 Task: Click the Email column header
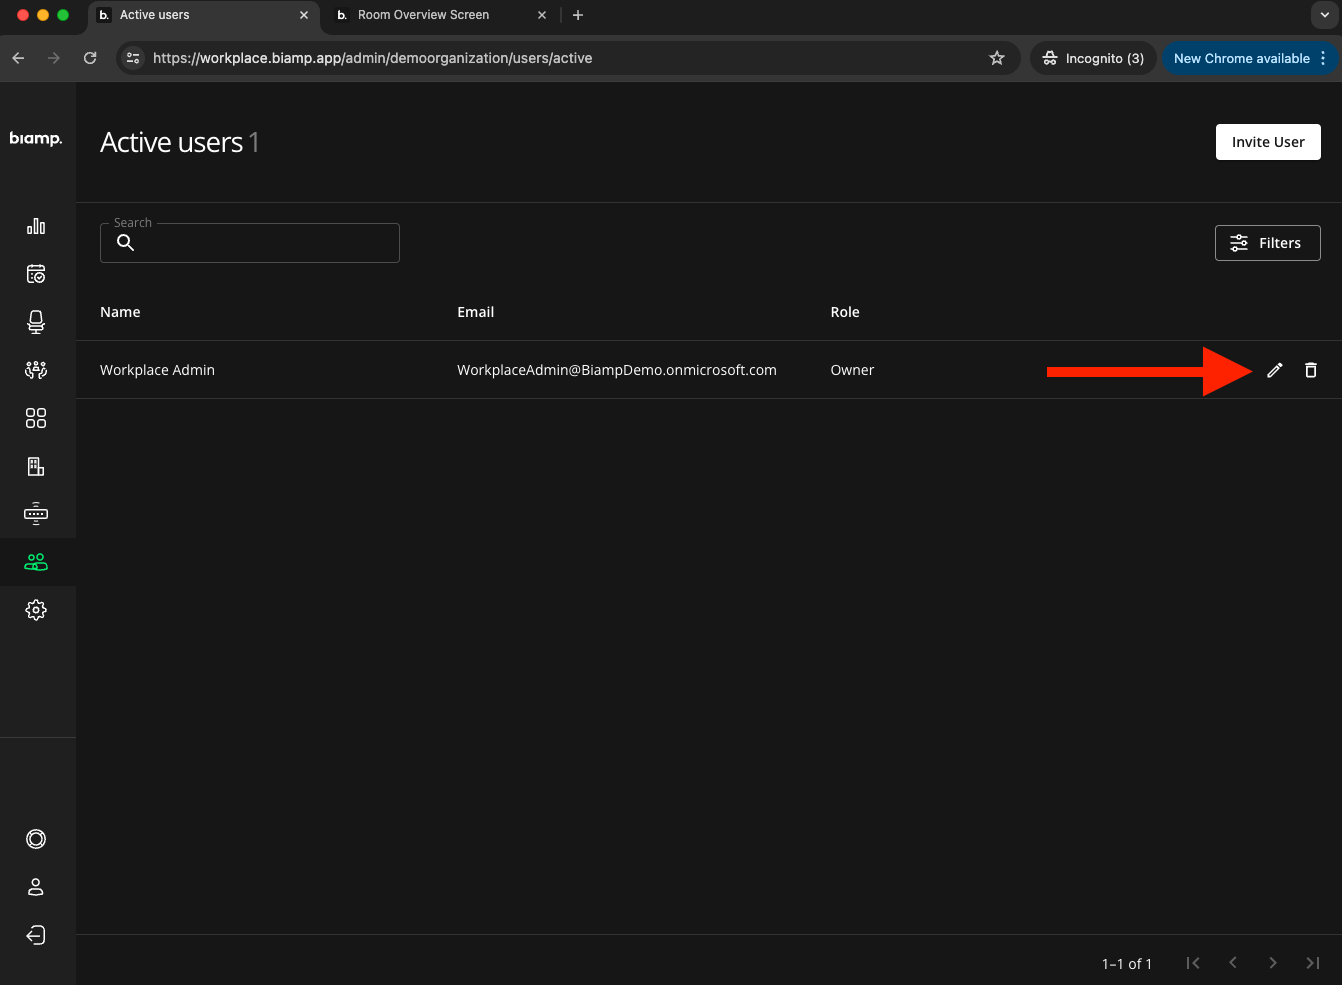click(476, 312)
